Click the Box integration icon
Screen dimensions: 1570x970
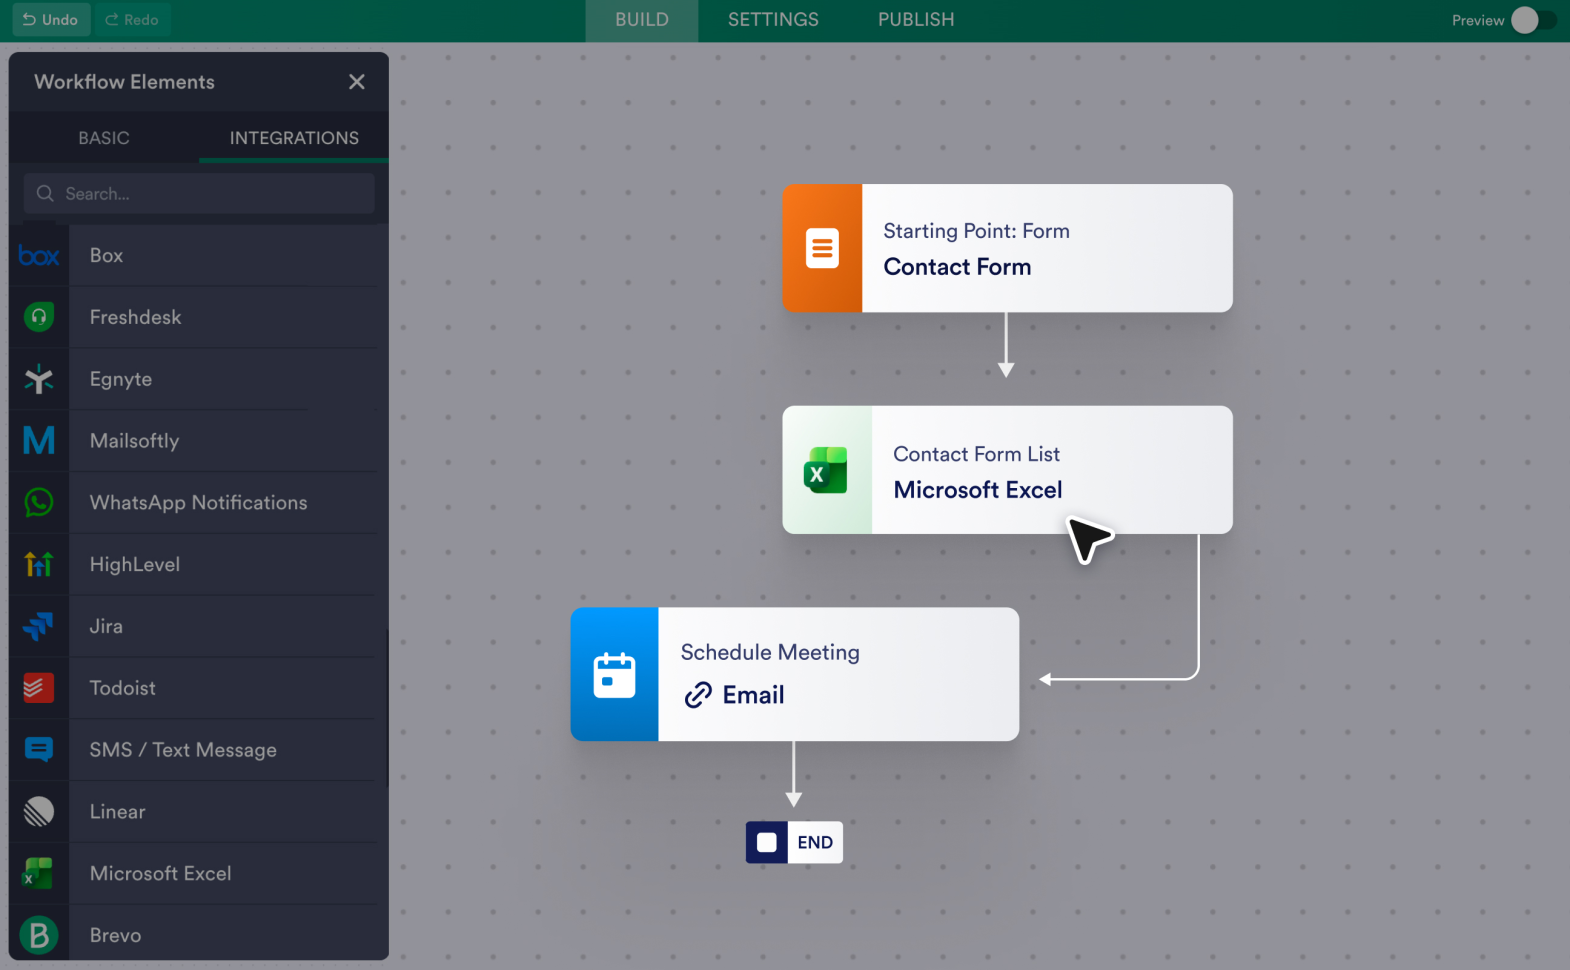[39, 256]
